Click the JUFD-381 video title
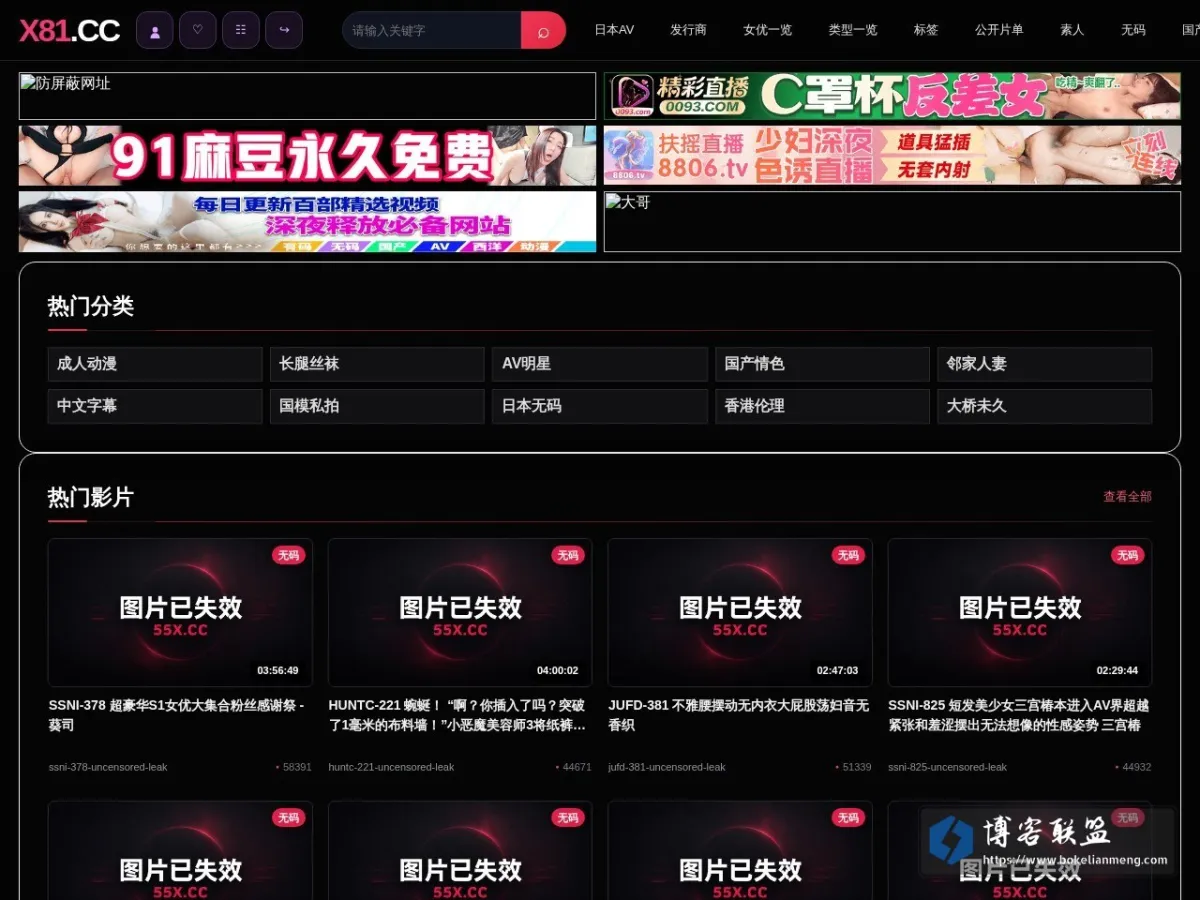This screenshot has height=900, width=1200. pos(739,715)
